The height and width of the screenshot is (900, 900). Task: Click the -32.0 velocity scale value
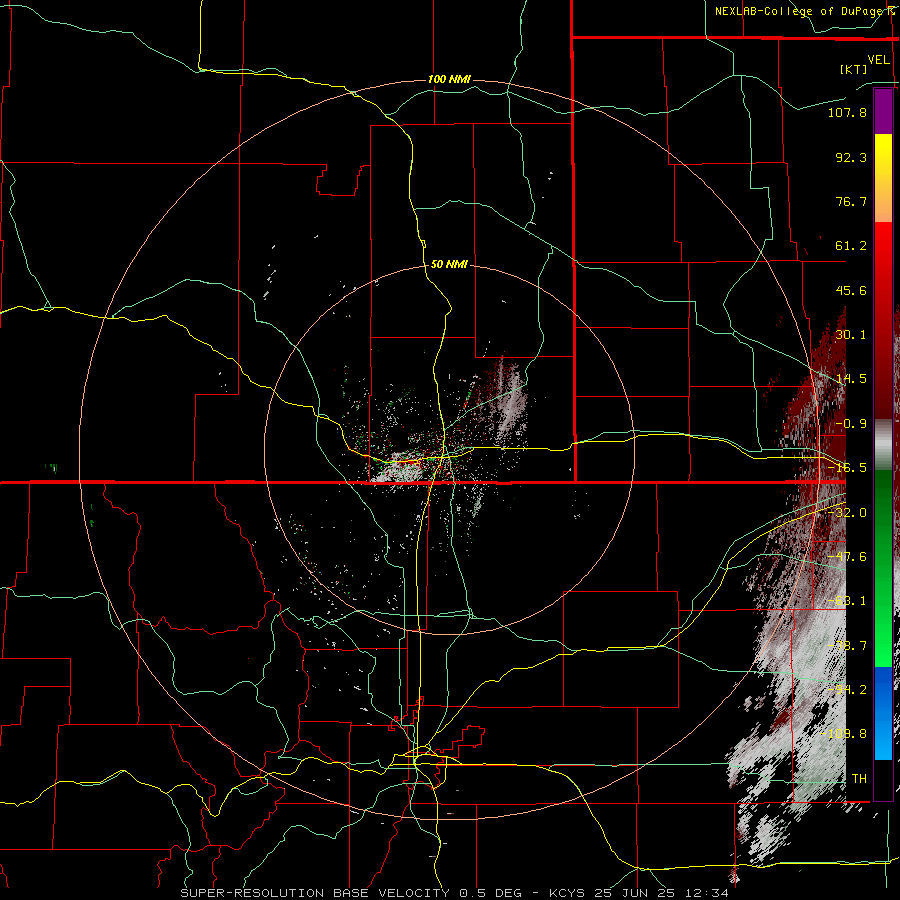click(847, 513)
